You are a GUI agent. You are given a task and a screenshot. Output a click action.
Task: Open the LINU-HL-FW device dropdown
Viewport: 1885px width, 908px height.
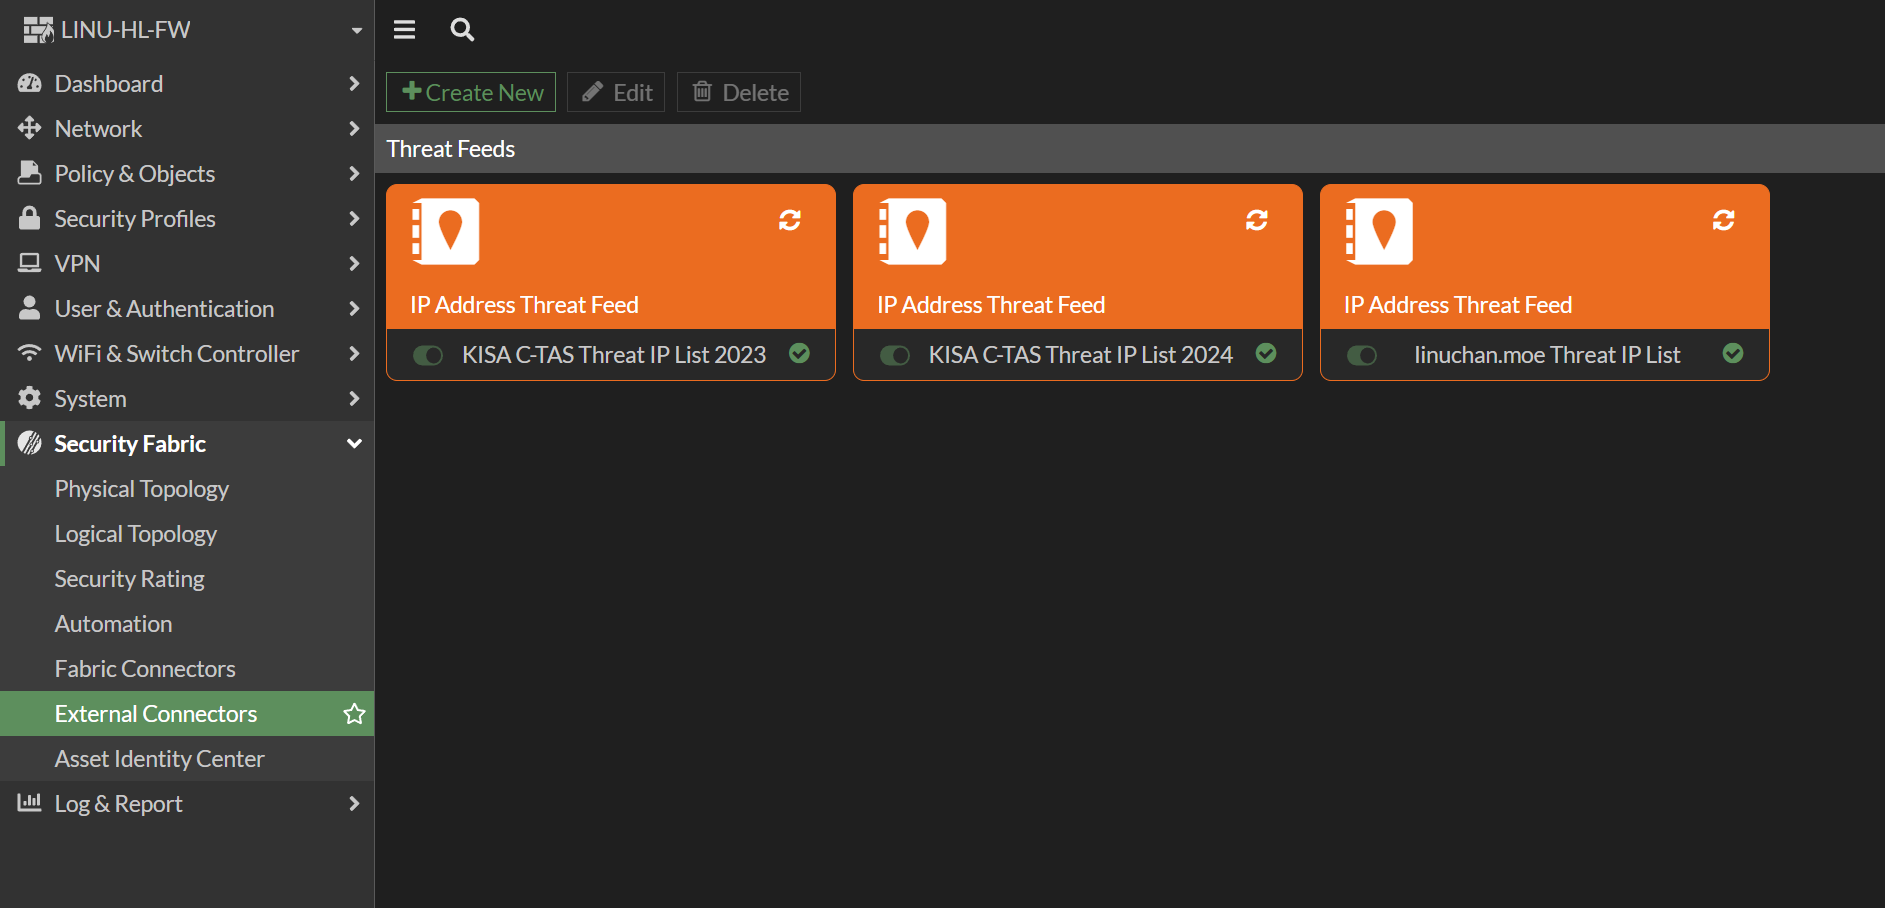click(357, 31)
